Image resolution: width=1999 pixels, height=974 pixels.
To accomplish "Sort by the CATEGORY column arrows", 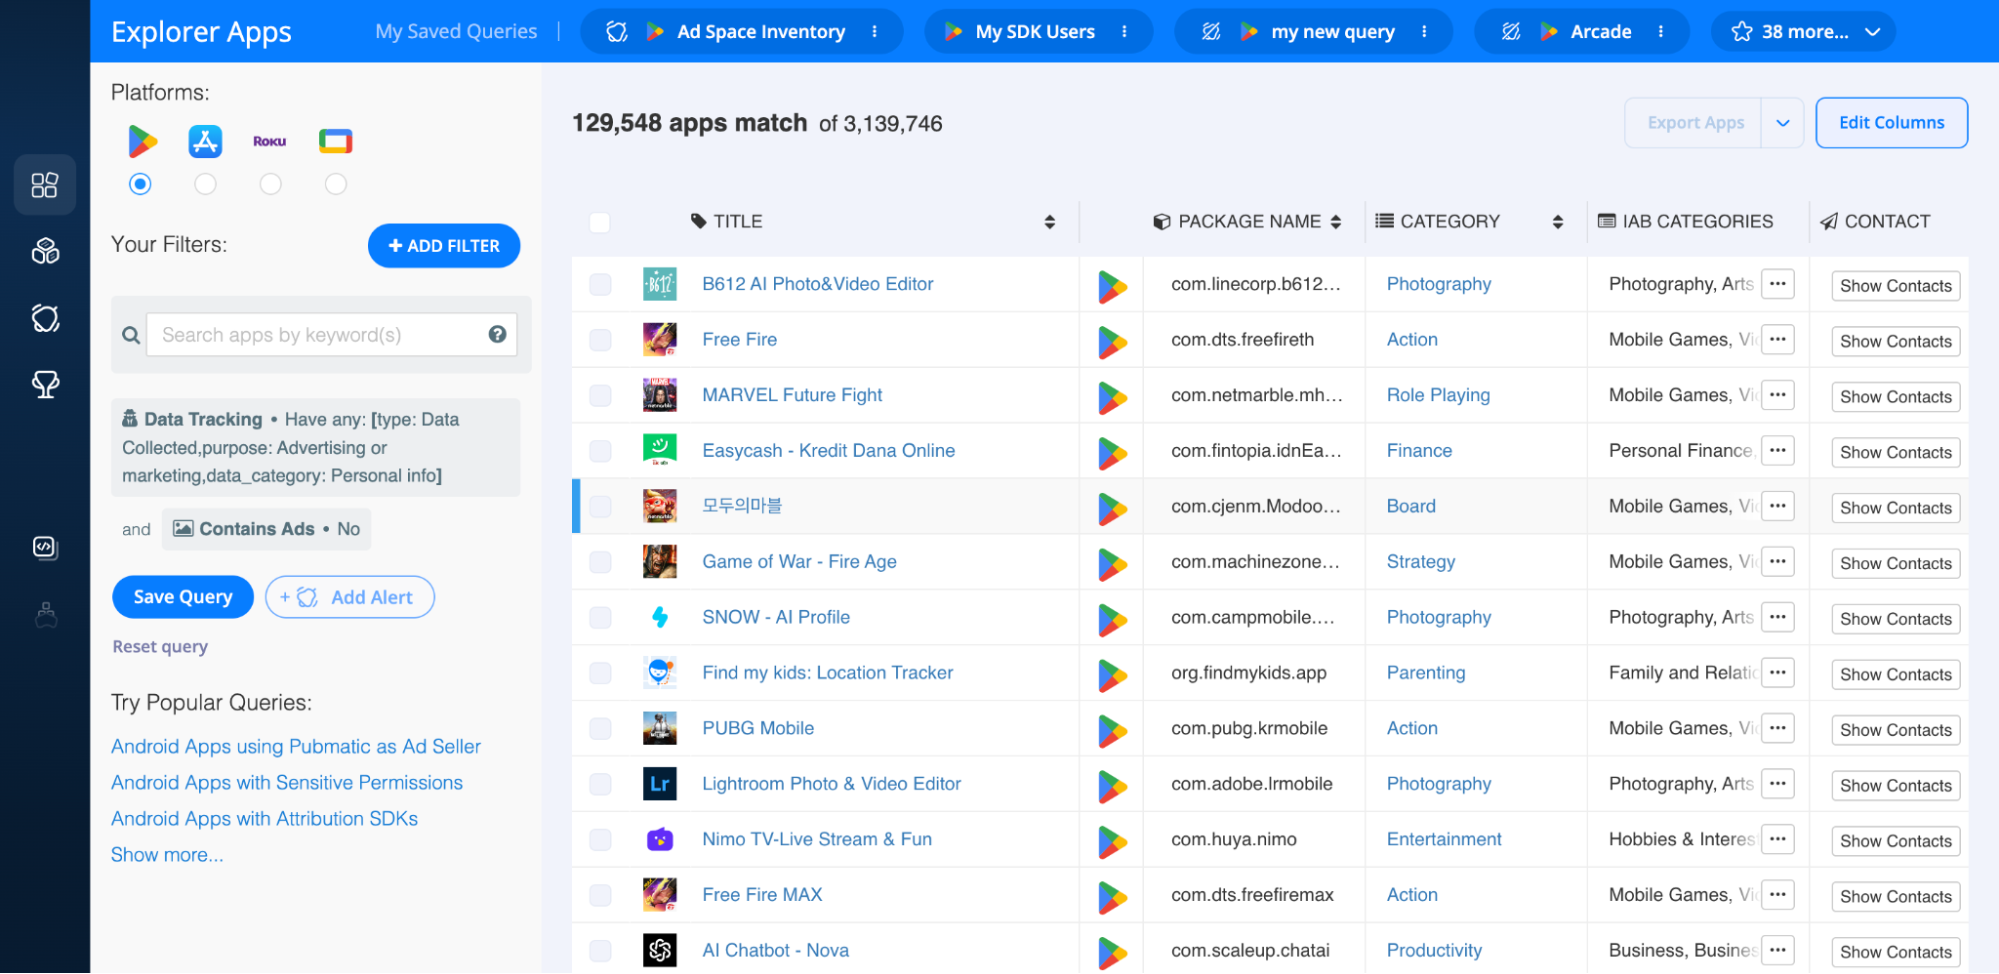I will [x=1557, y=222].
